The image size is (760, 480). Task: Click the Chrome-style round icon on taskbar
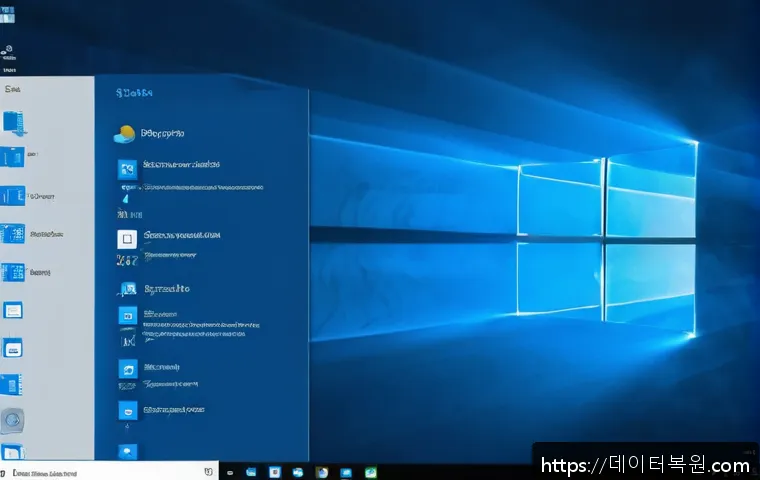[x=321, y=471]
